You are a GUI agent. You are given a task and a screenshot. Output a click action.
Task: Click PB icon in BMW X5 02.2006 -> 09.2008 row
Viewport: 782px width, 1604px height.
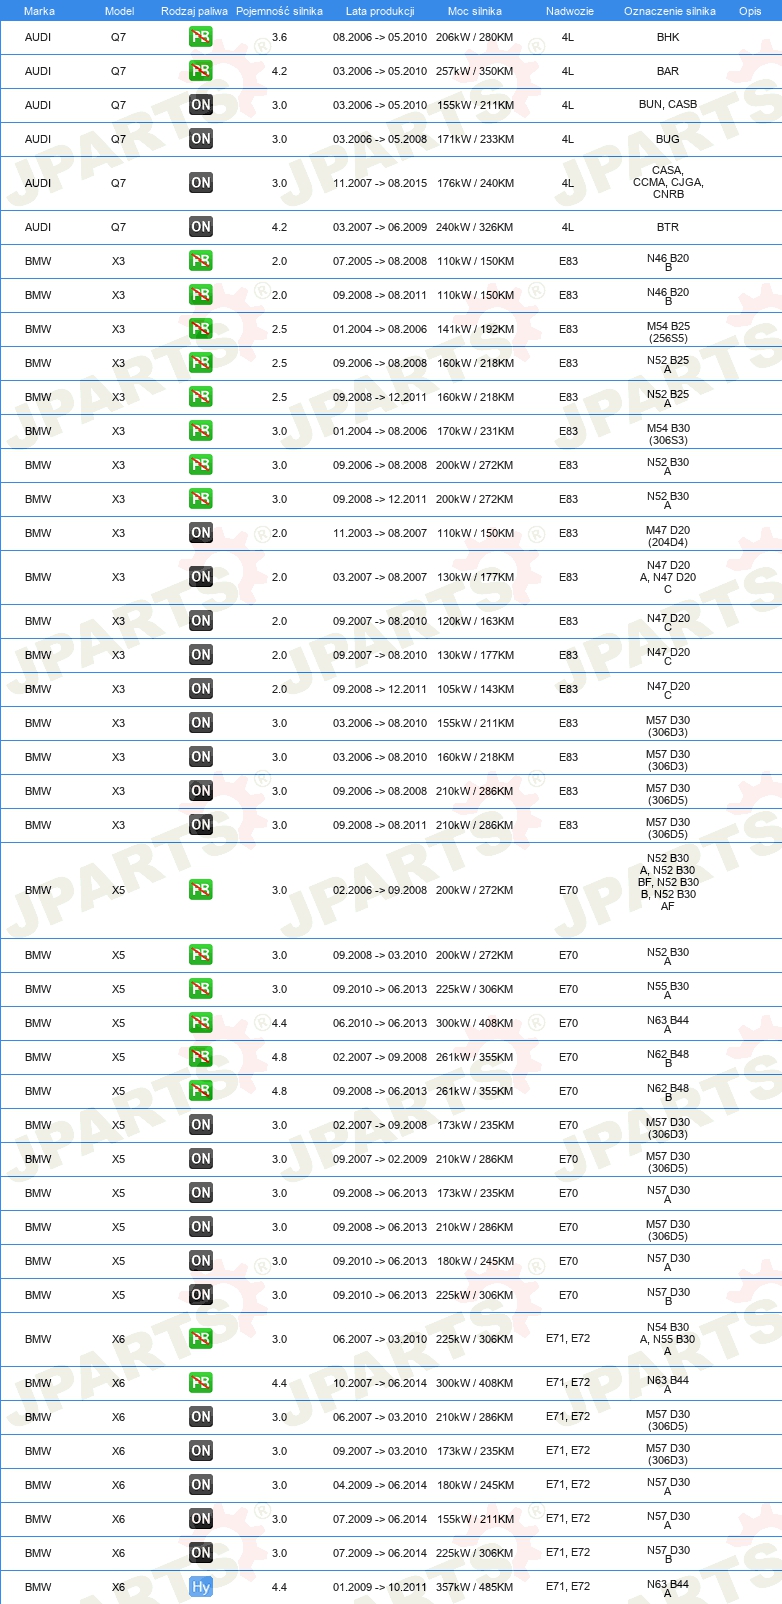(x=201, y=890)
